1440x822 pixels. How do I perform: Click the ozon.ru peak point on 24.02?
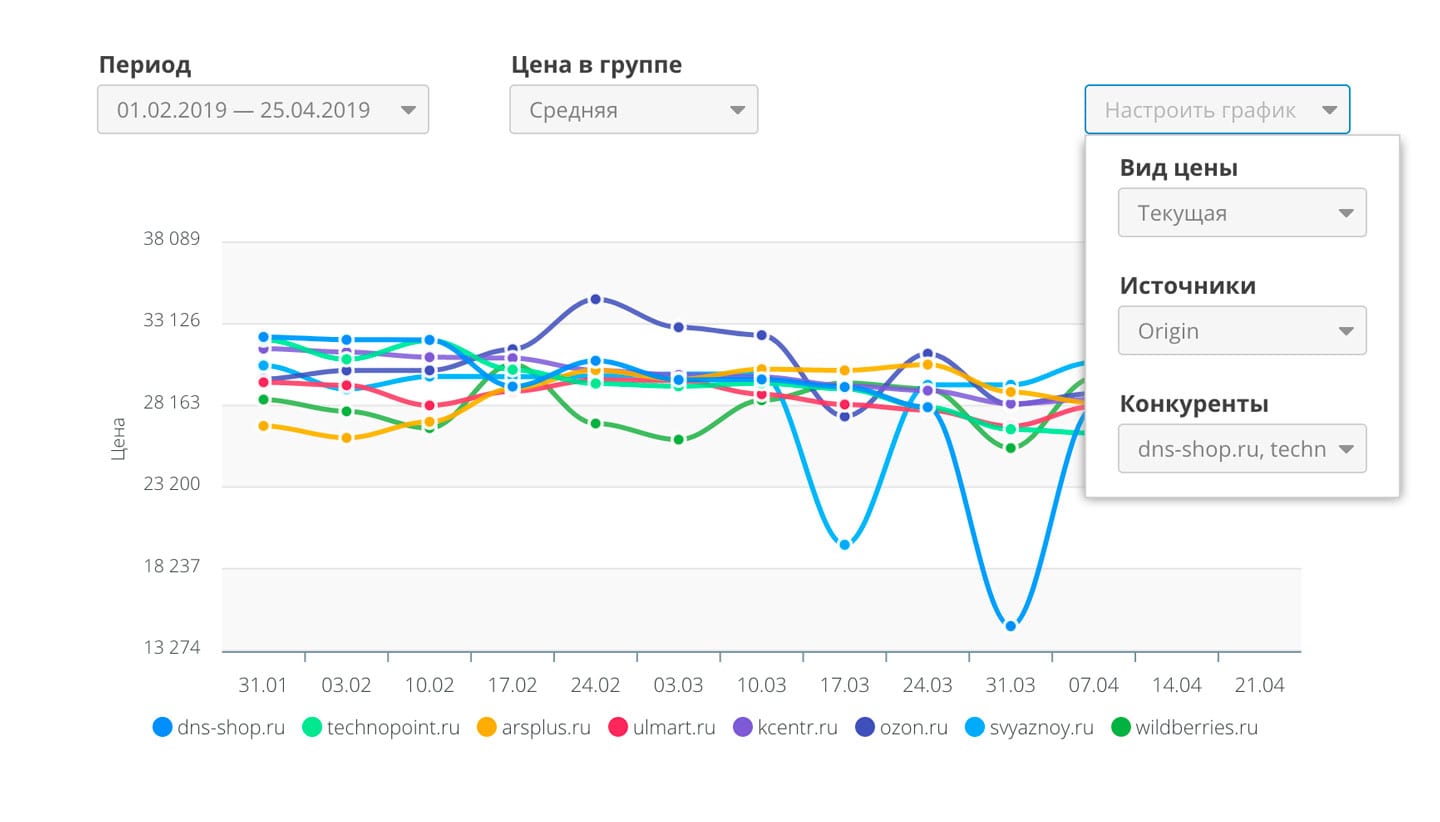coord(595,299)
